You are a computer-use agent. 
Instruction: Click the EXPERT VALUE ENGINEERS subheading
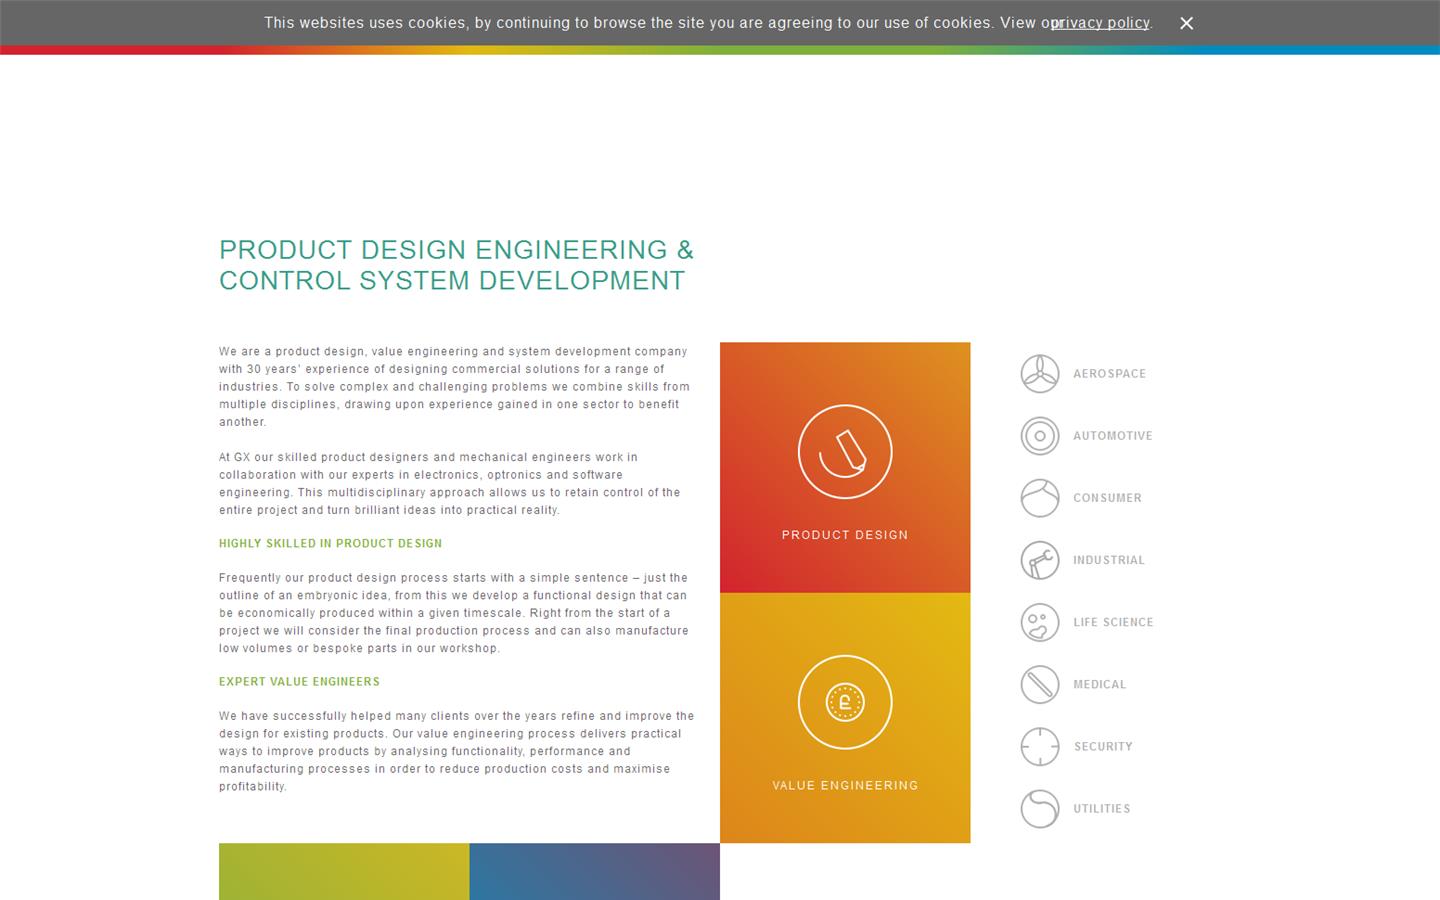[299, 682]
